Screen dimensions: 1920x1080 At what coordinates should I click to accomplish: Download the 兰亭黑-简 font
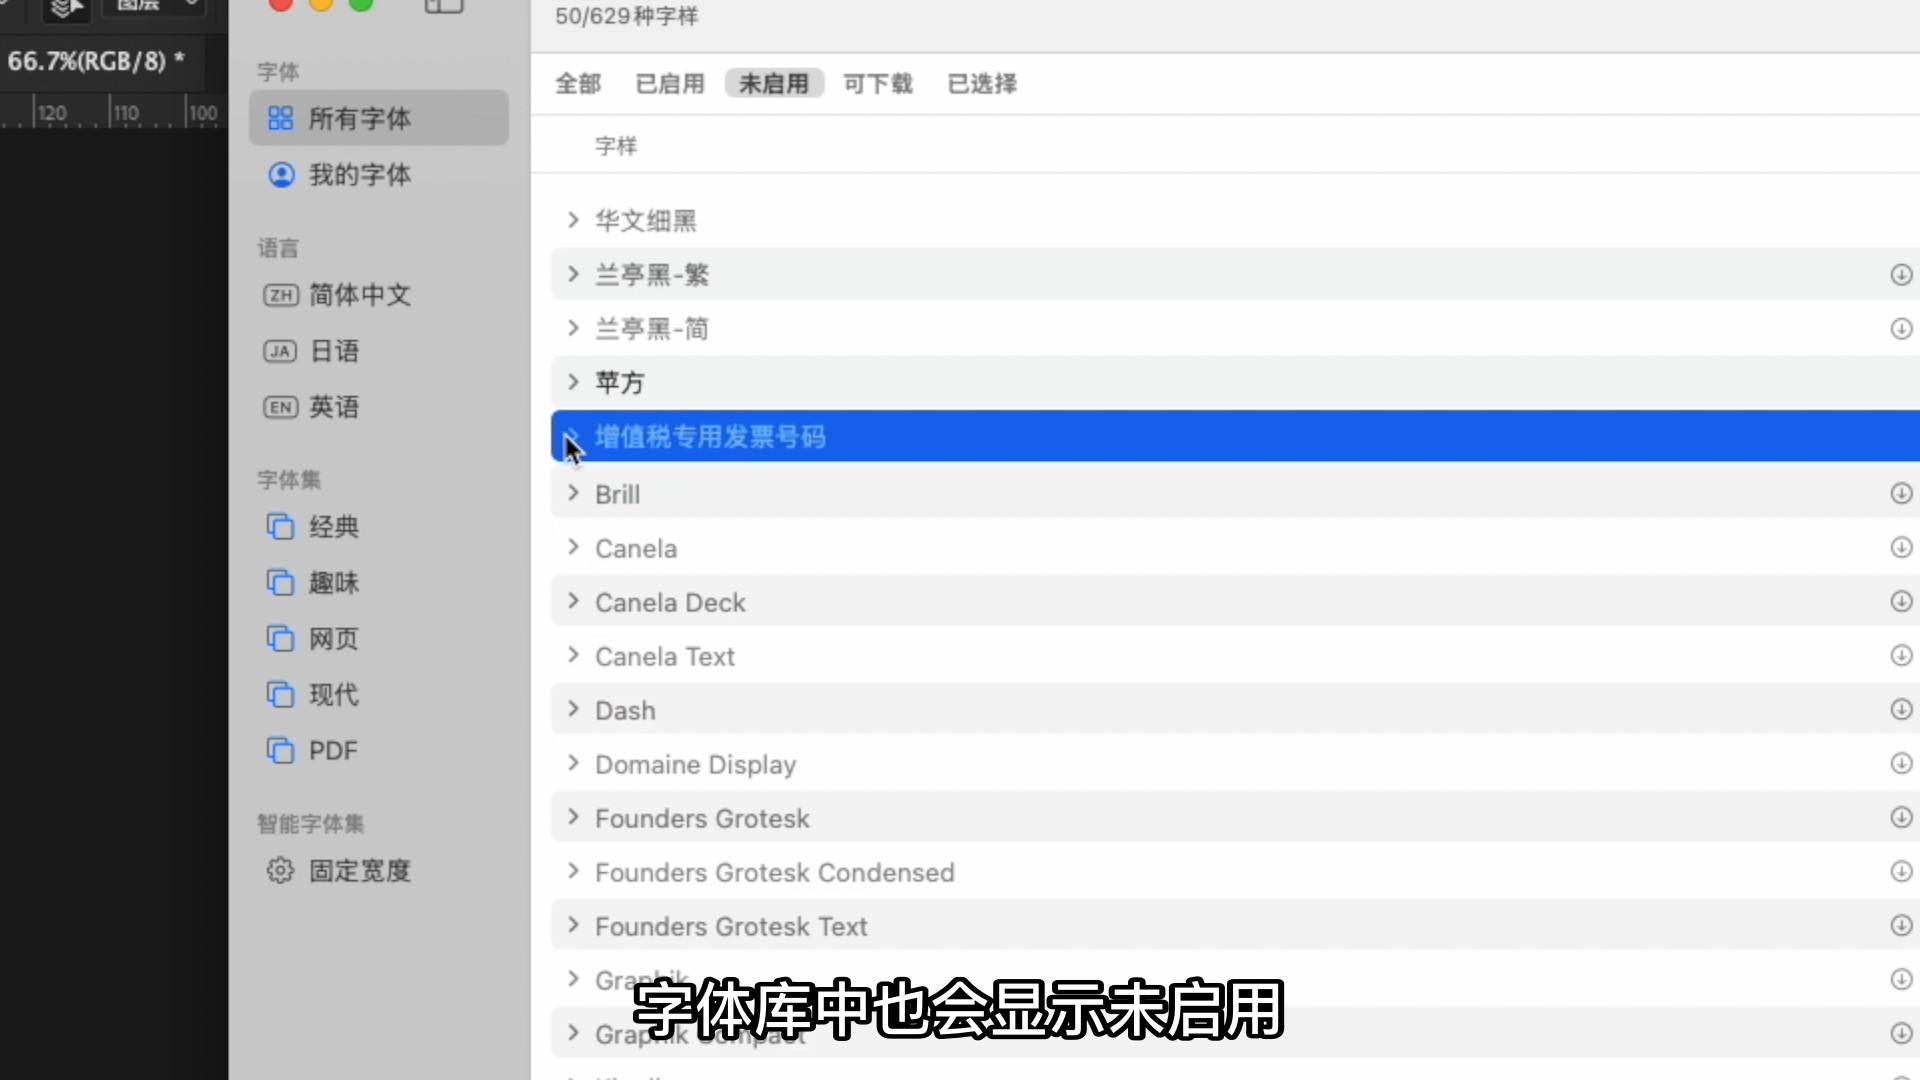(1900, 328)
